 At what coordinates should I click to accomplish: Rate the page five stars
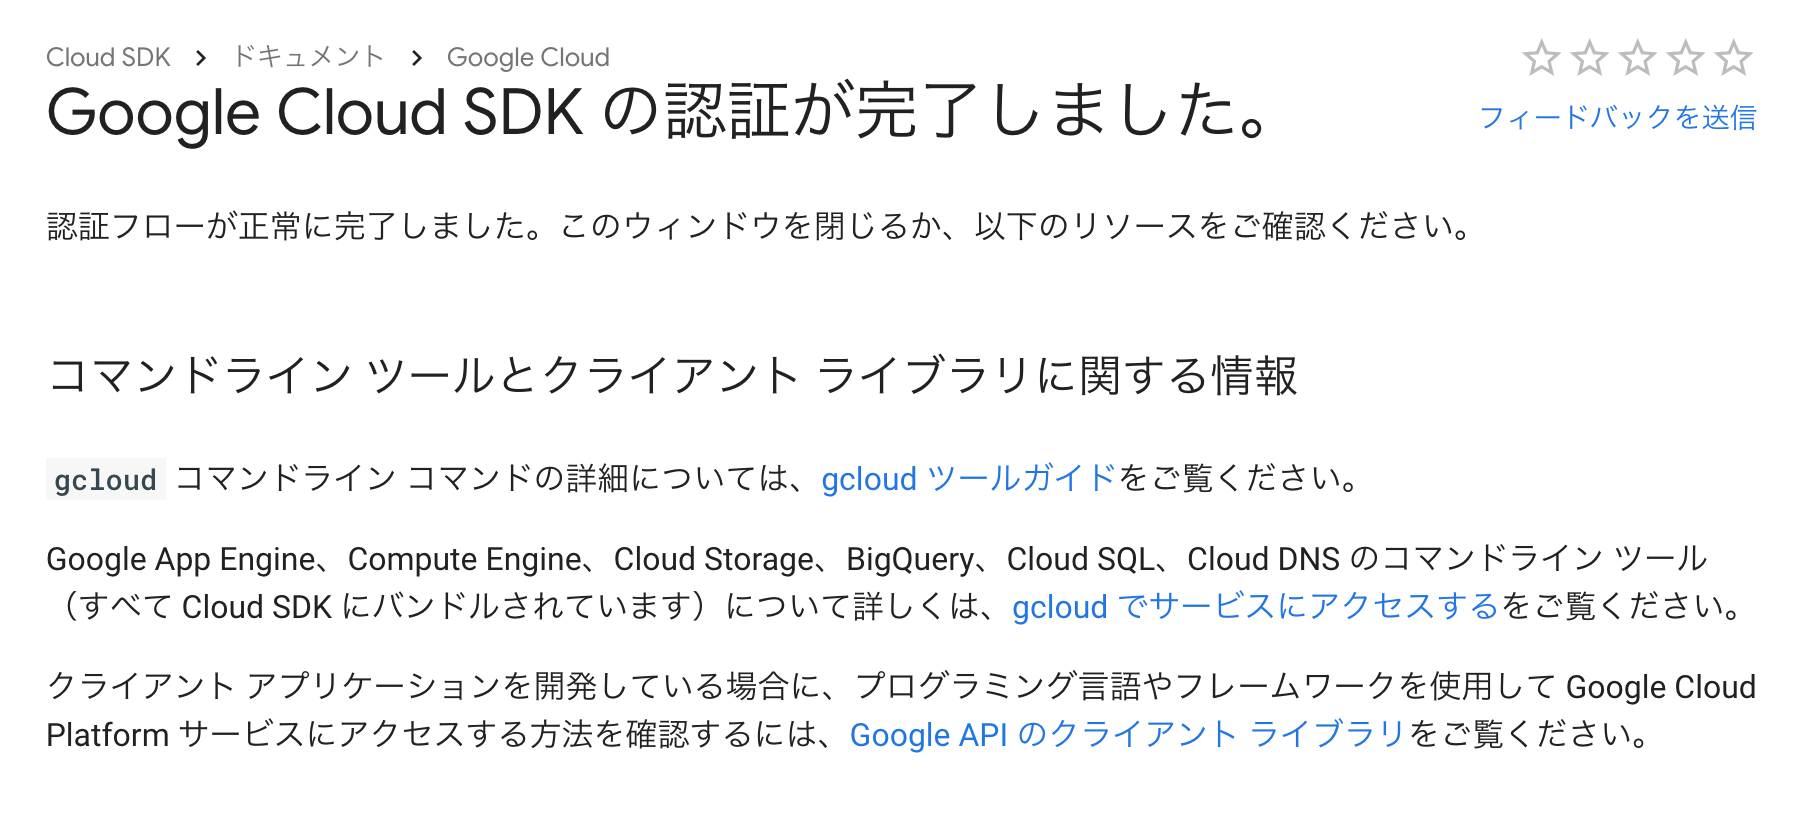tap(1733, 58)
